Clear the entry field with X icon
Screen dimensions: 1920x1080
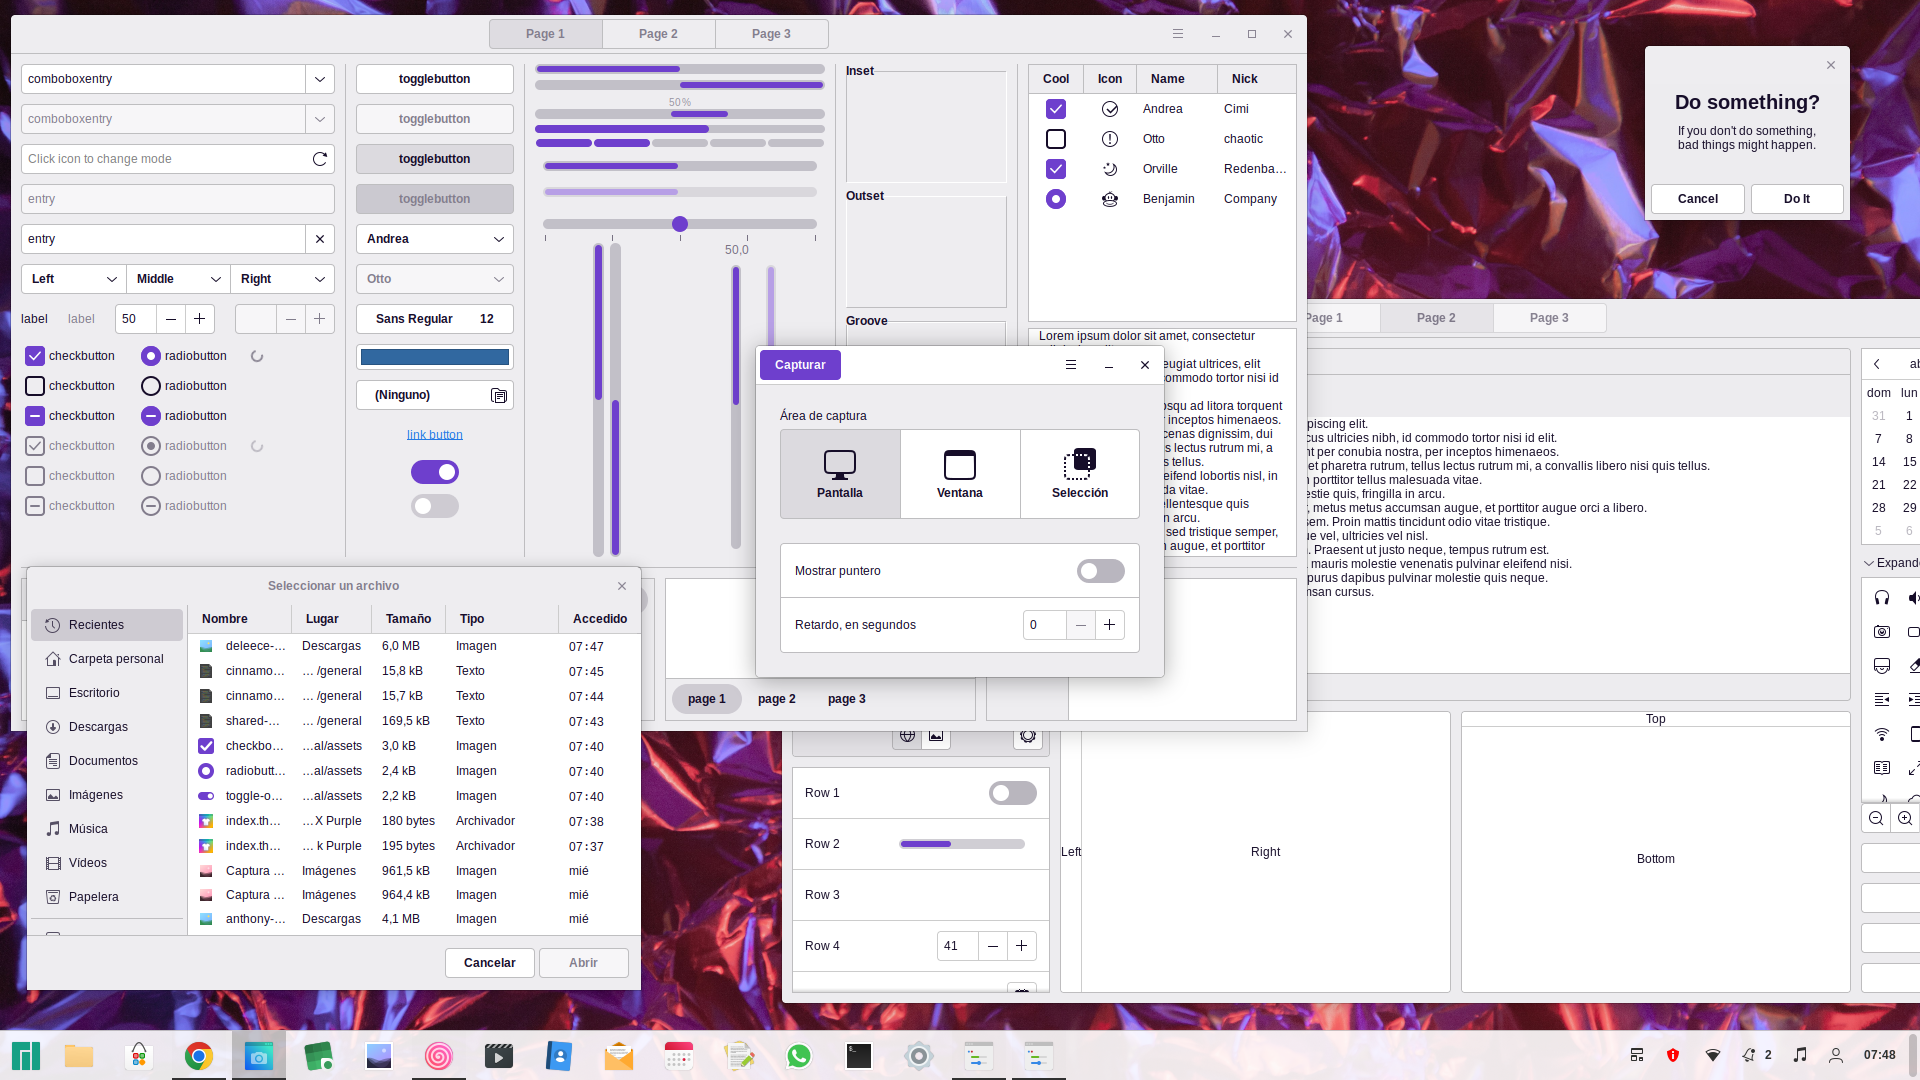[320, 239]
